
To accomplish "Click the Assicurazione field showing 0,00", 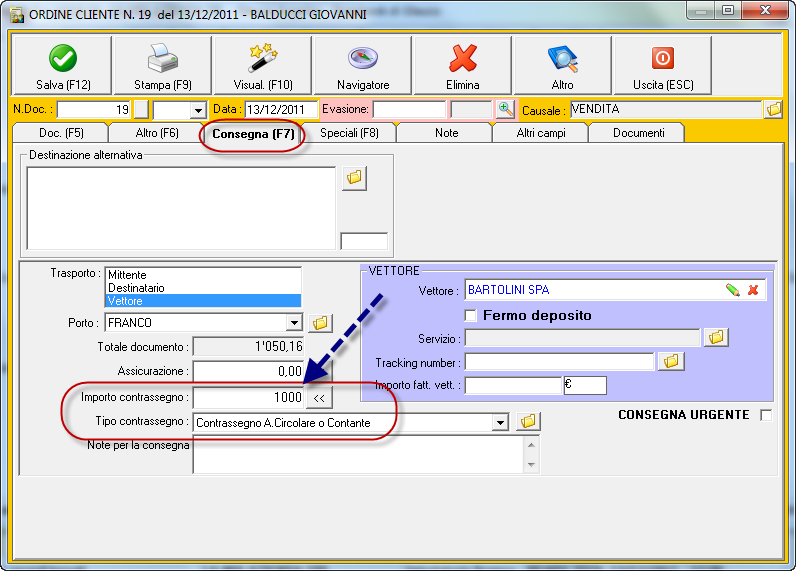I will pyautogui.click(x=248, y=371).
